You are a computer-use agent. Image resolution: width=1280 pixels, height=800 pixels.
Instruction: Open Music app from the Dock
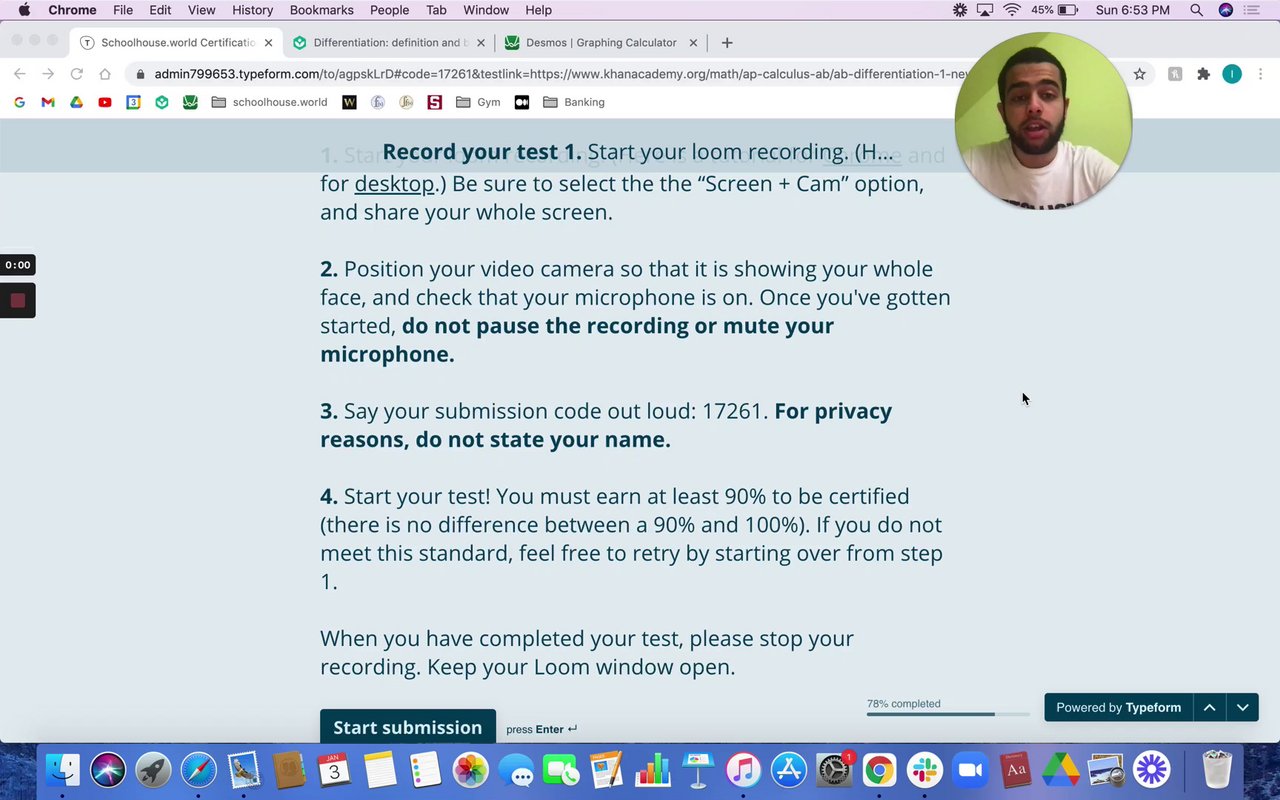(743, 770)
